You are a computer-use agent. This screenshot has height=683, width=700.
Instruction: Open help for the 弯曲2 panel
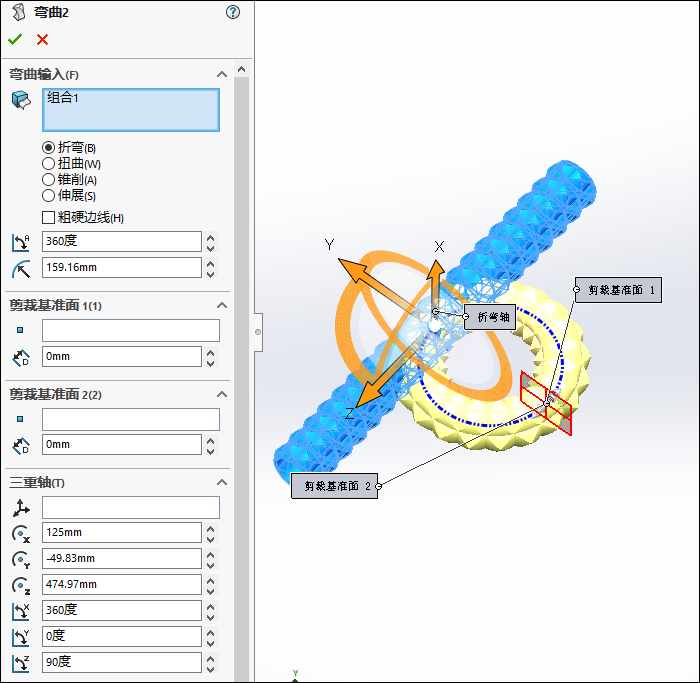[233, 12]
